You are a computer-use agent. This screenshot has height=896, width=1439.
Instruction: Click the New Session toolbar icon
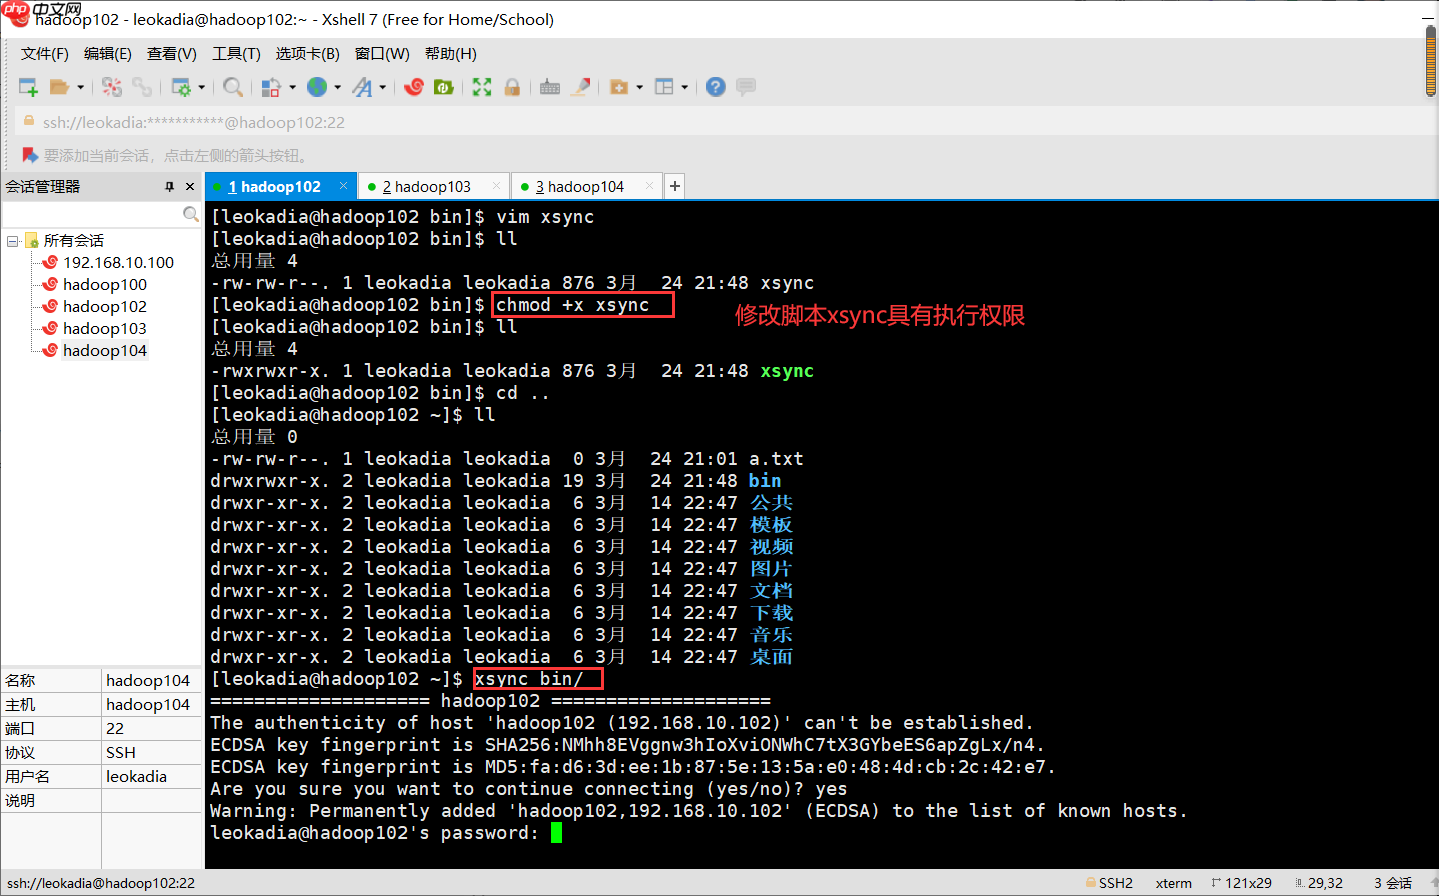coord(28,88)
